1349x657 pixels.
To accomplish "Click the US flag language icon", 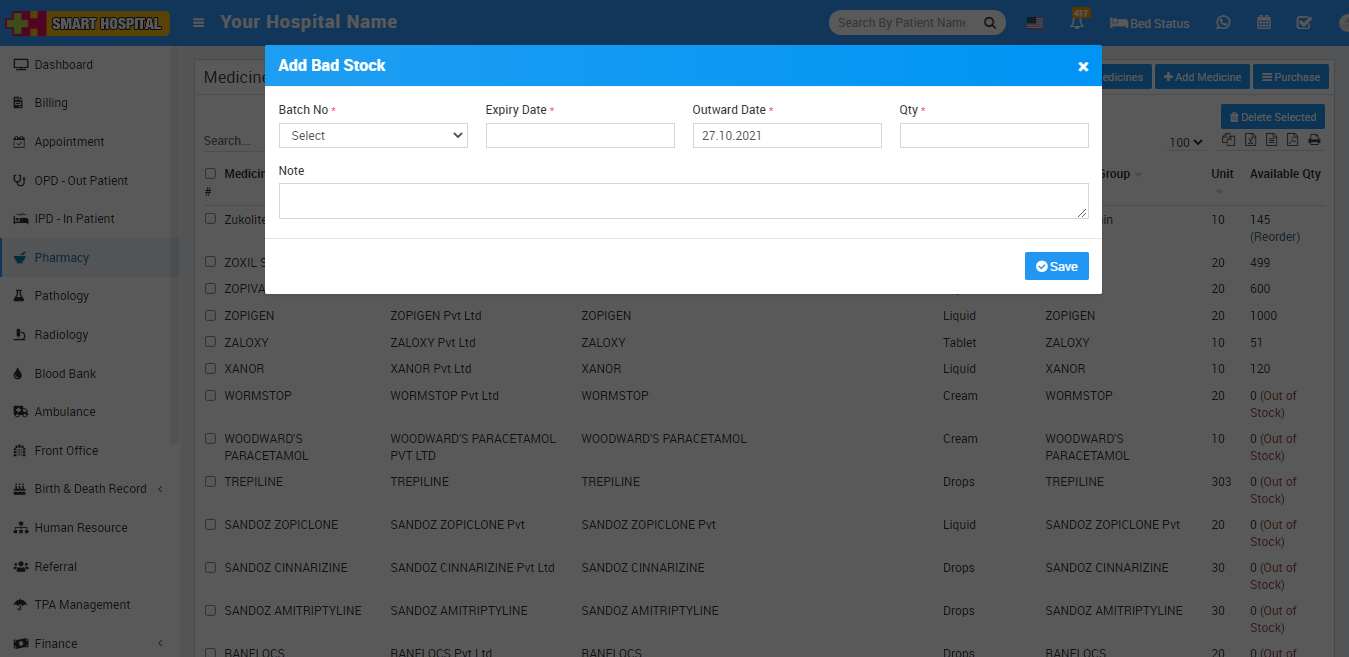I will tap(1035, 23).
